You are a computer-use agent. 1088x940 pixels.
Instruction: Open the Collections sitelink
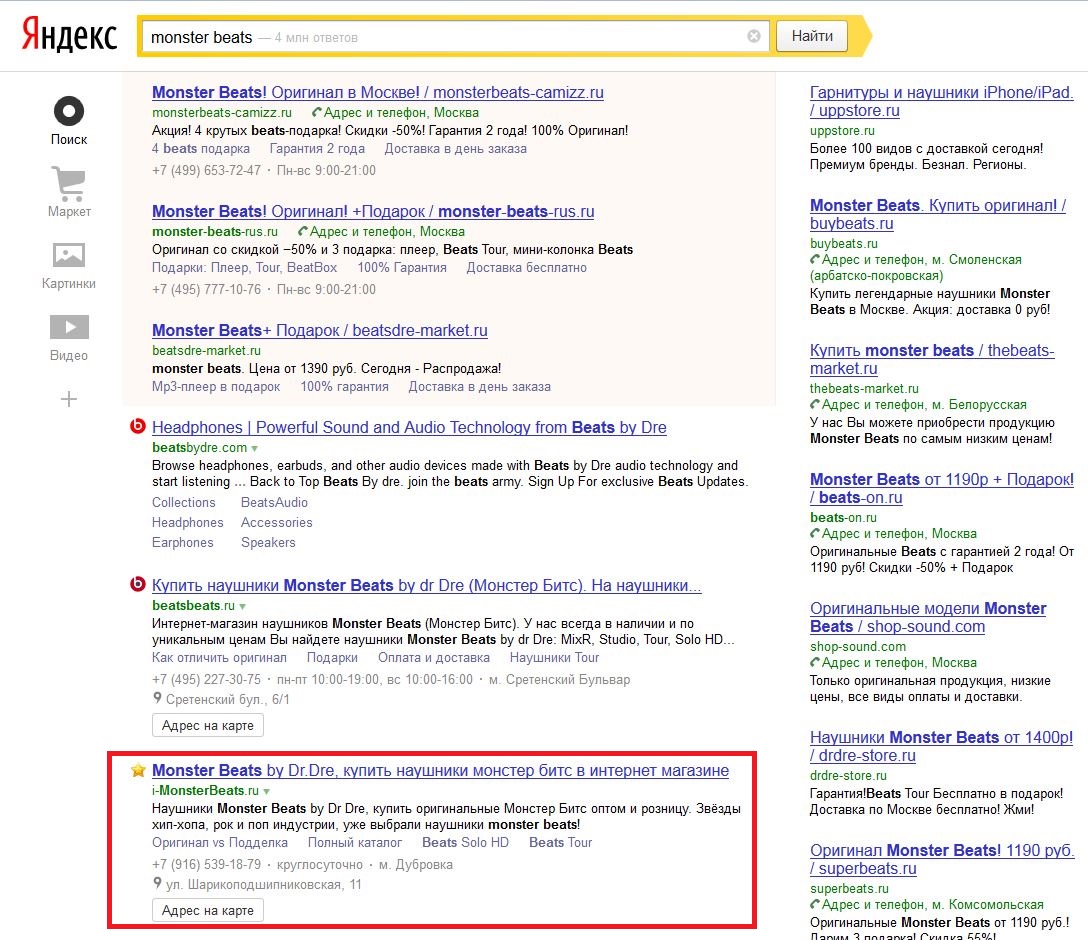pos(184,502)
